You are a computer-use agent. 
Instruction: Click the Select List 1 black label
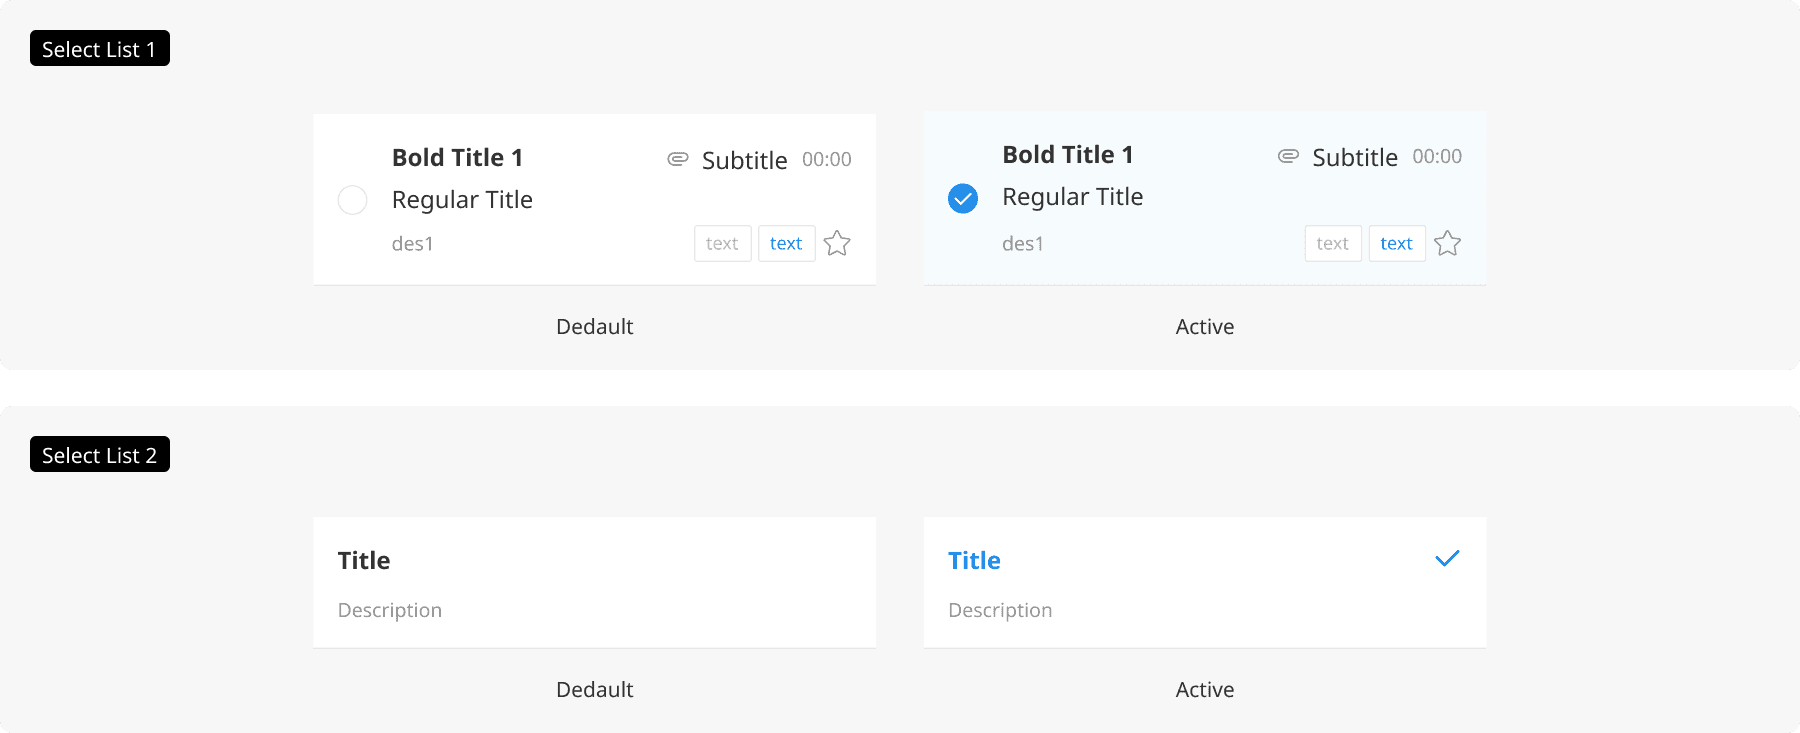pos(99,49)
